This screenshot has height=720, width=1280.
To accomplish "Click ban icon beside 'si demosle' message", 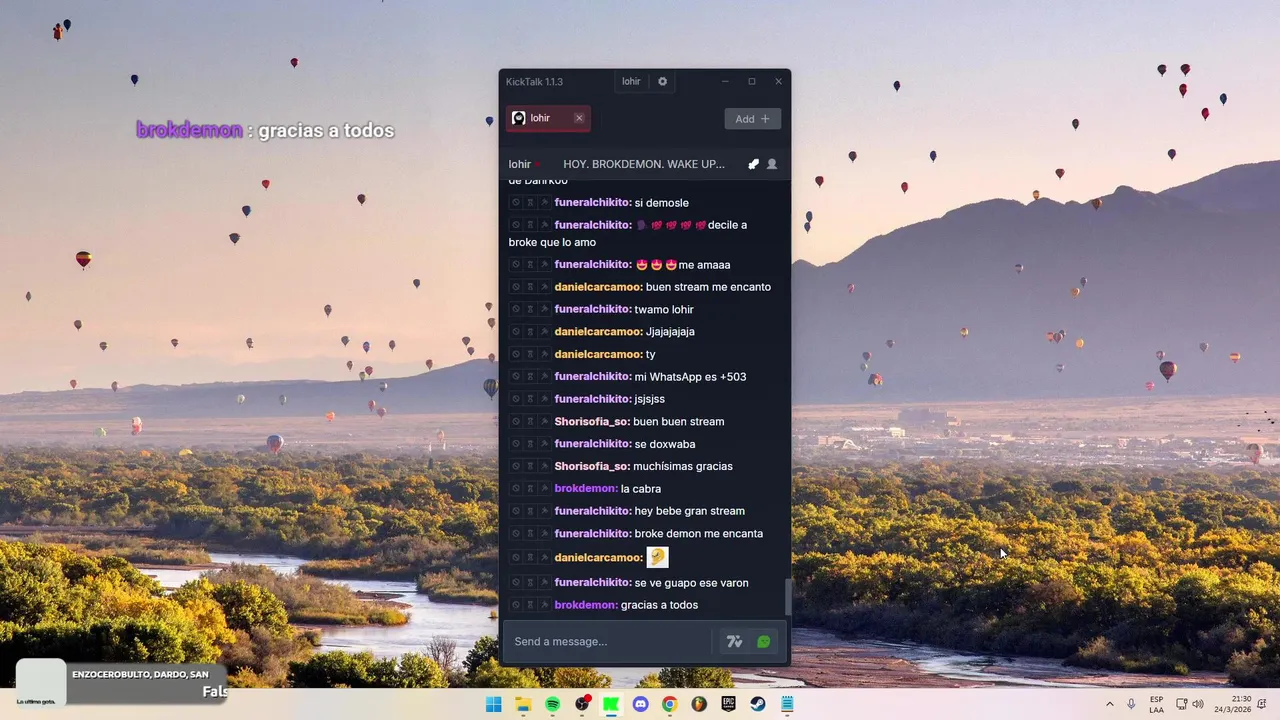I will click(x=516, y=203).
